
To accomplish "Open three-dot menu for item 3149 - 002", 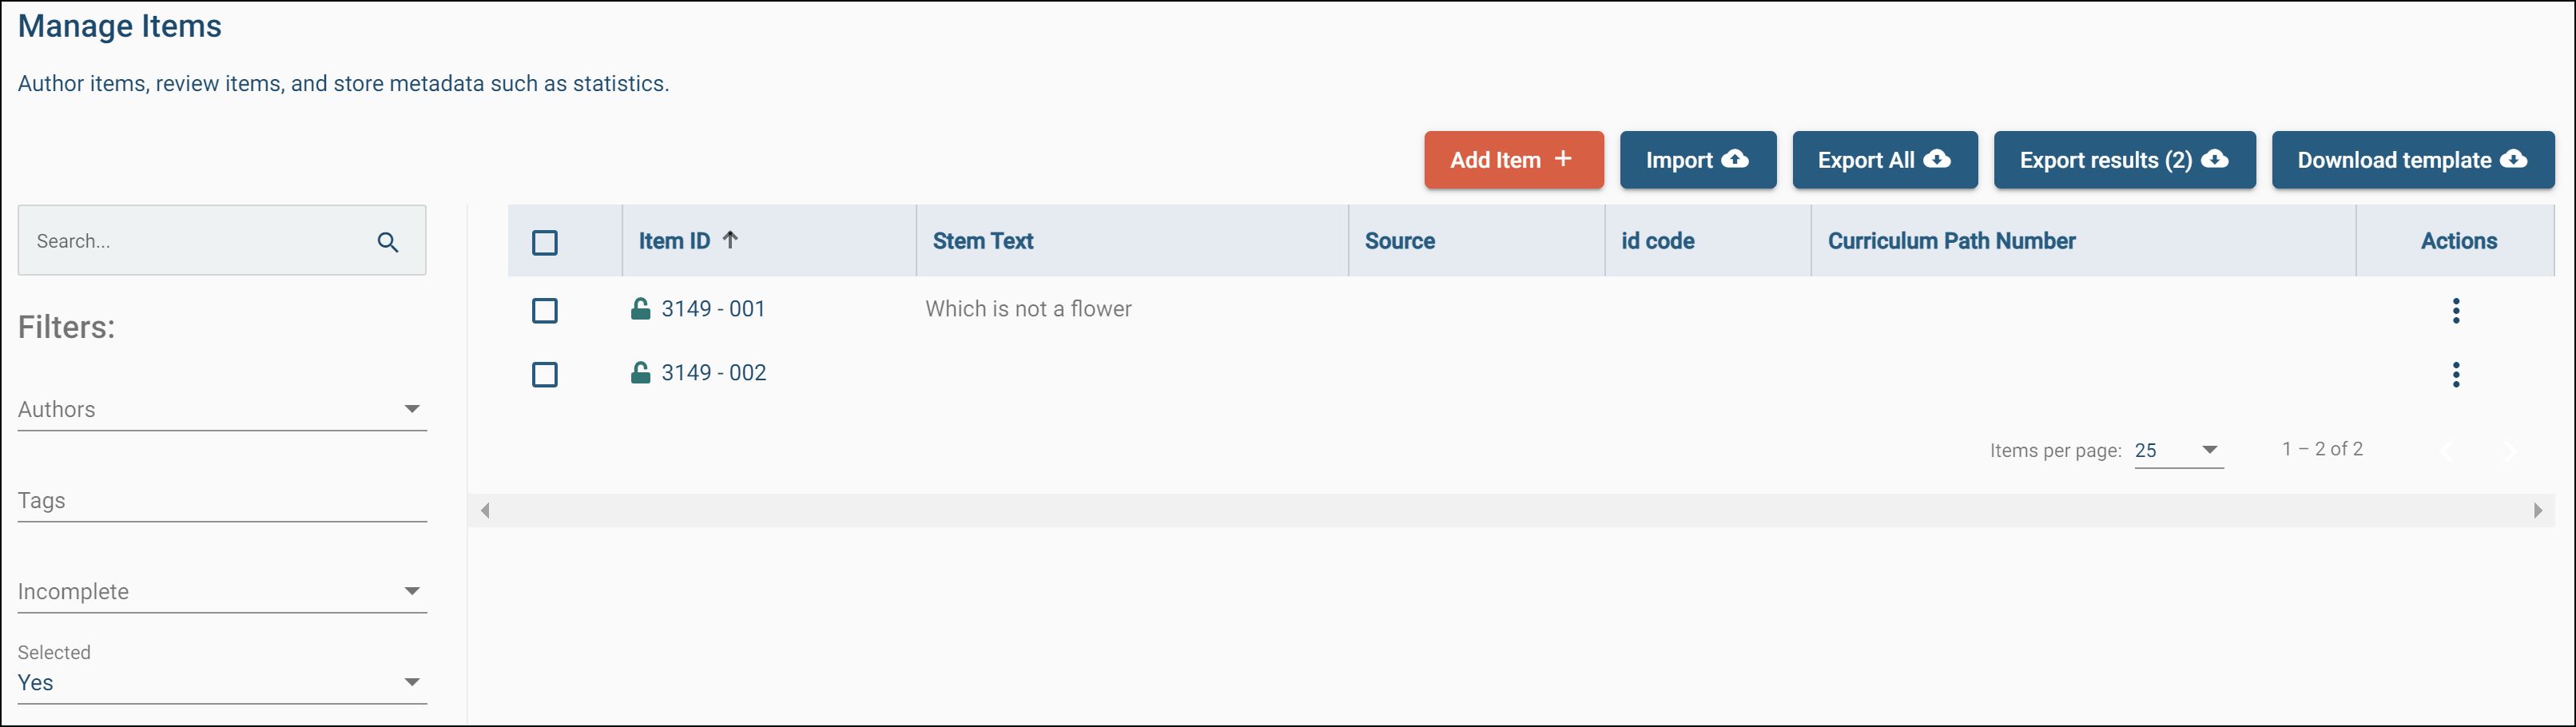I will [x=2455, y=374].
